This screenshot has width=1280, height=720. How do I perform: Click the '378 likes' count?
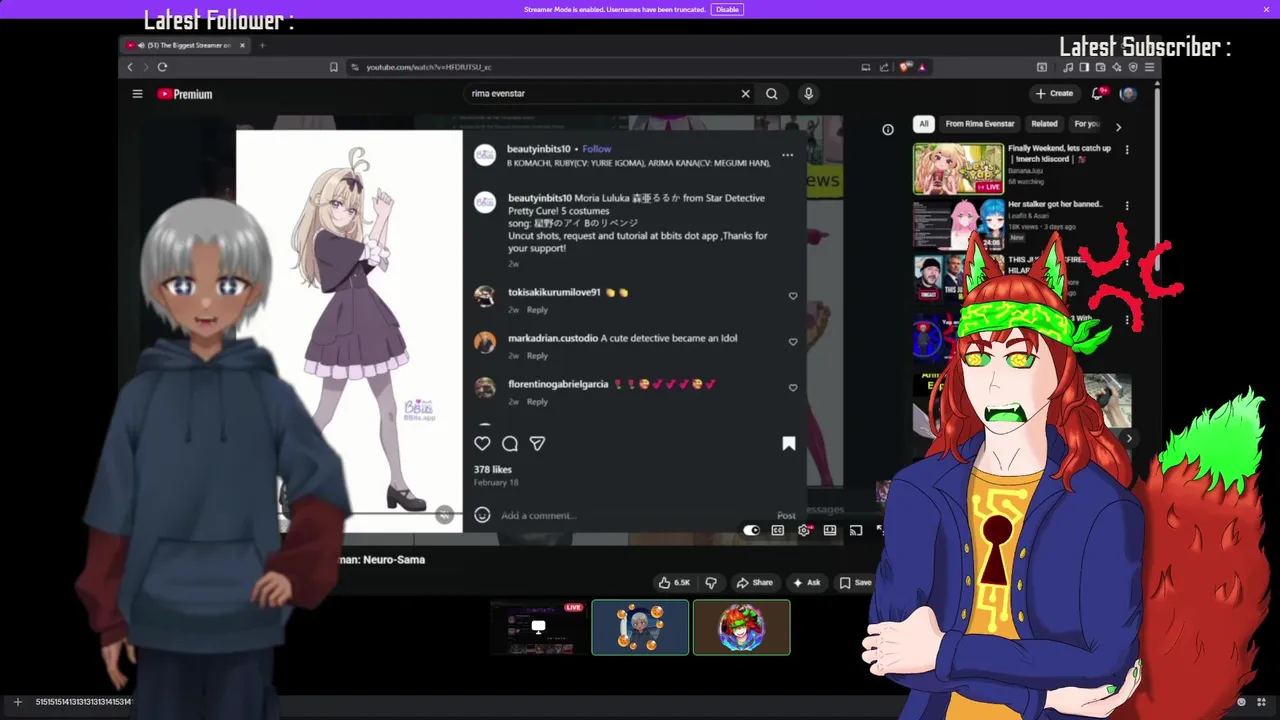point(493,469)
